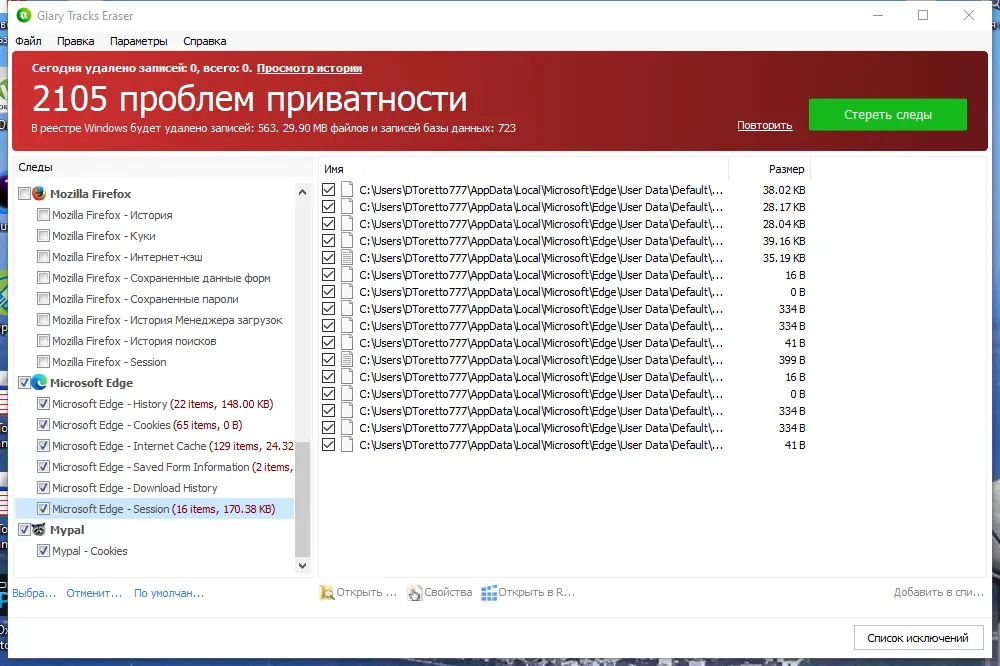Toggle Microsoft Edge - Download History checkbox
This screenshot has height=666, width=1000.
43,488
